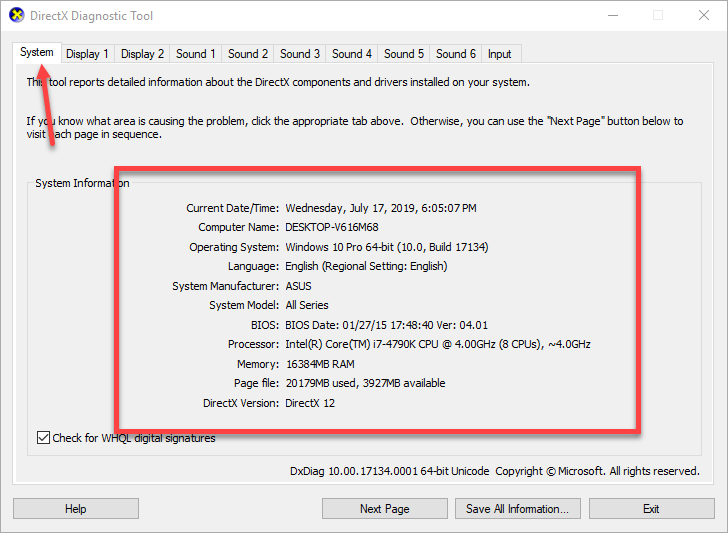Click the DirectX logo icon in title bar
This screenshot has width=728, height=533.
(x=17, y=15)
